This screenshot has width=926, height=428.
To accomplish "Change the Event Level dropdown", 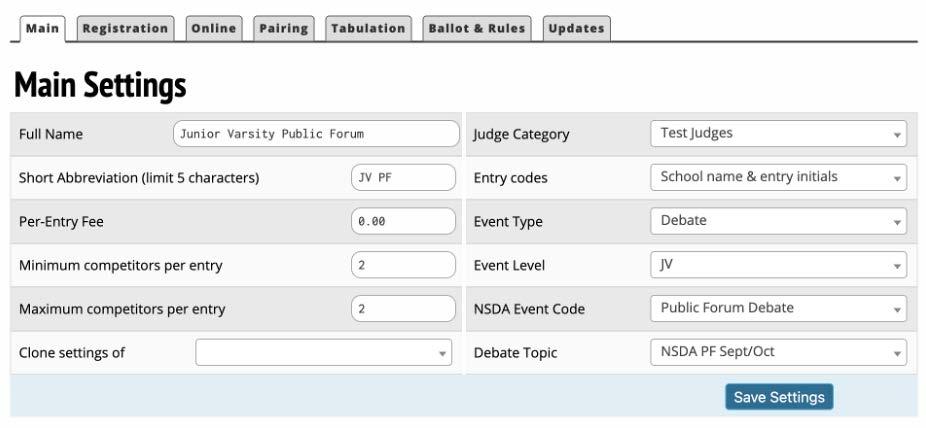I will click(778, 265).
